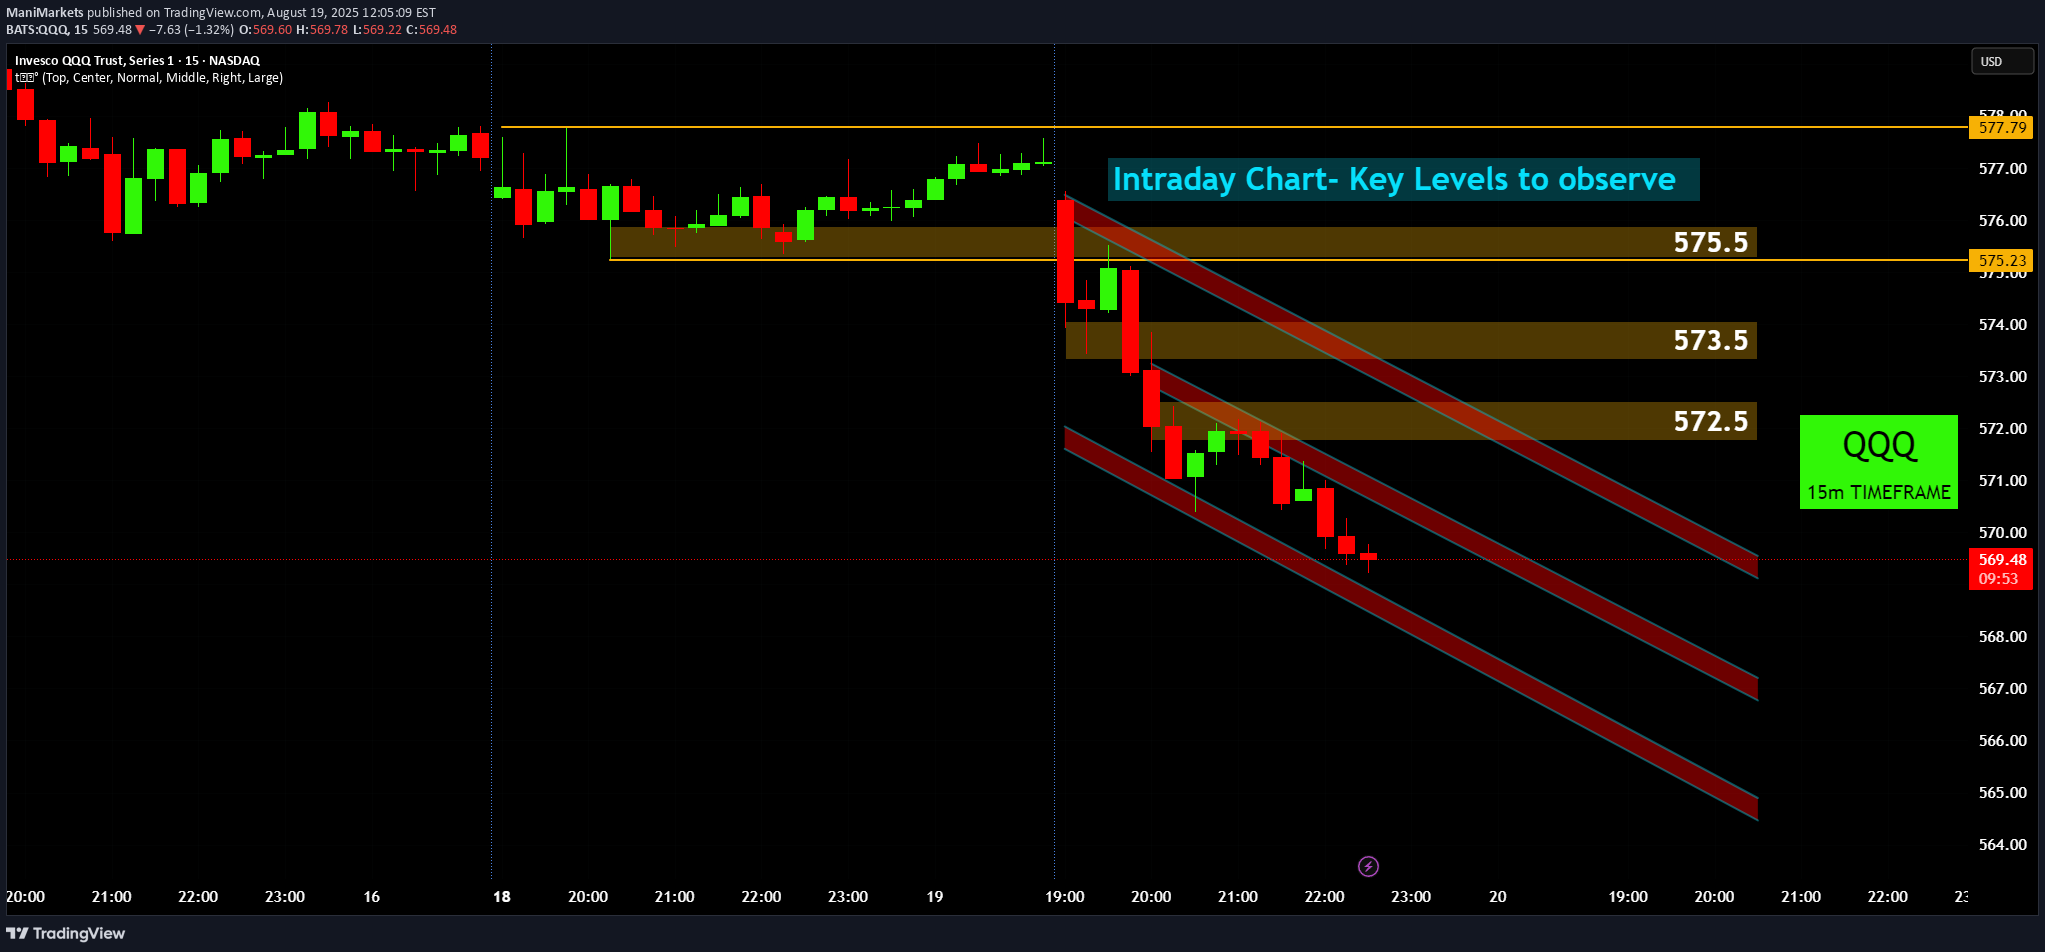Click the 568.00 price axis label
The height and width of the screenshot is (952, 2045).
pyautogui.click(x=2002, y=637)
